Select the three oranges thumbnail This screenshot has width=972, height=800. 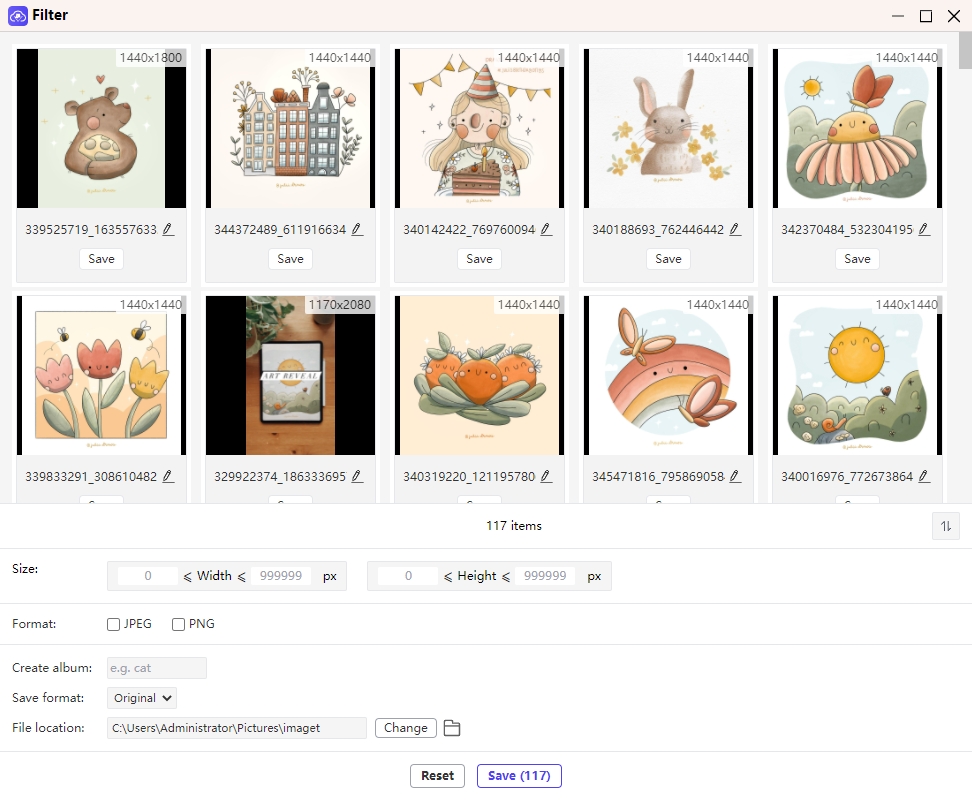[x=480, y=376]
